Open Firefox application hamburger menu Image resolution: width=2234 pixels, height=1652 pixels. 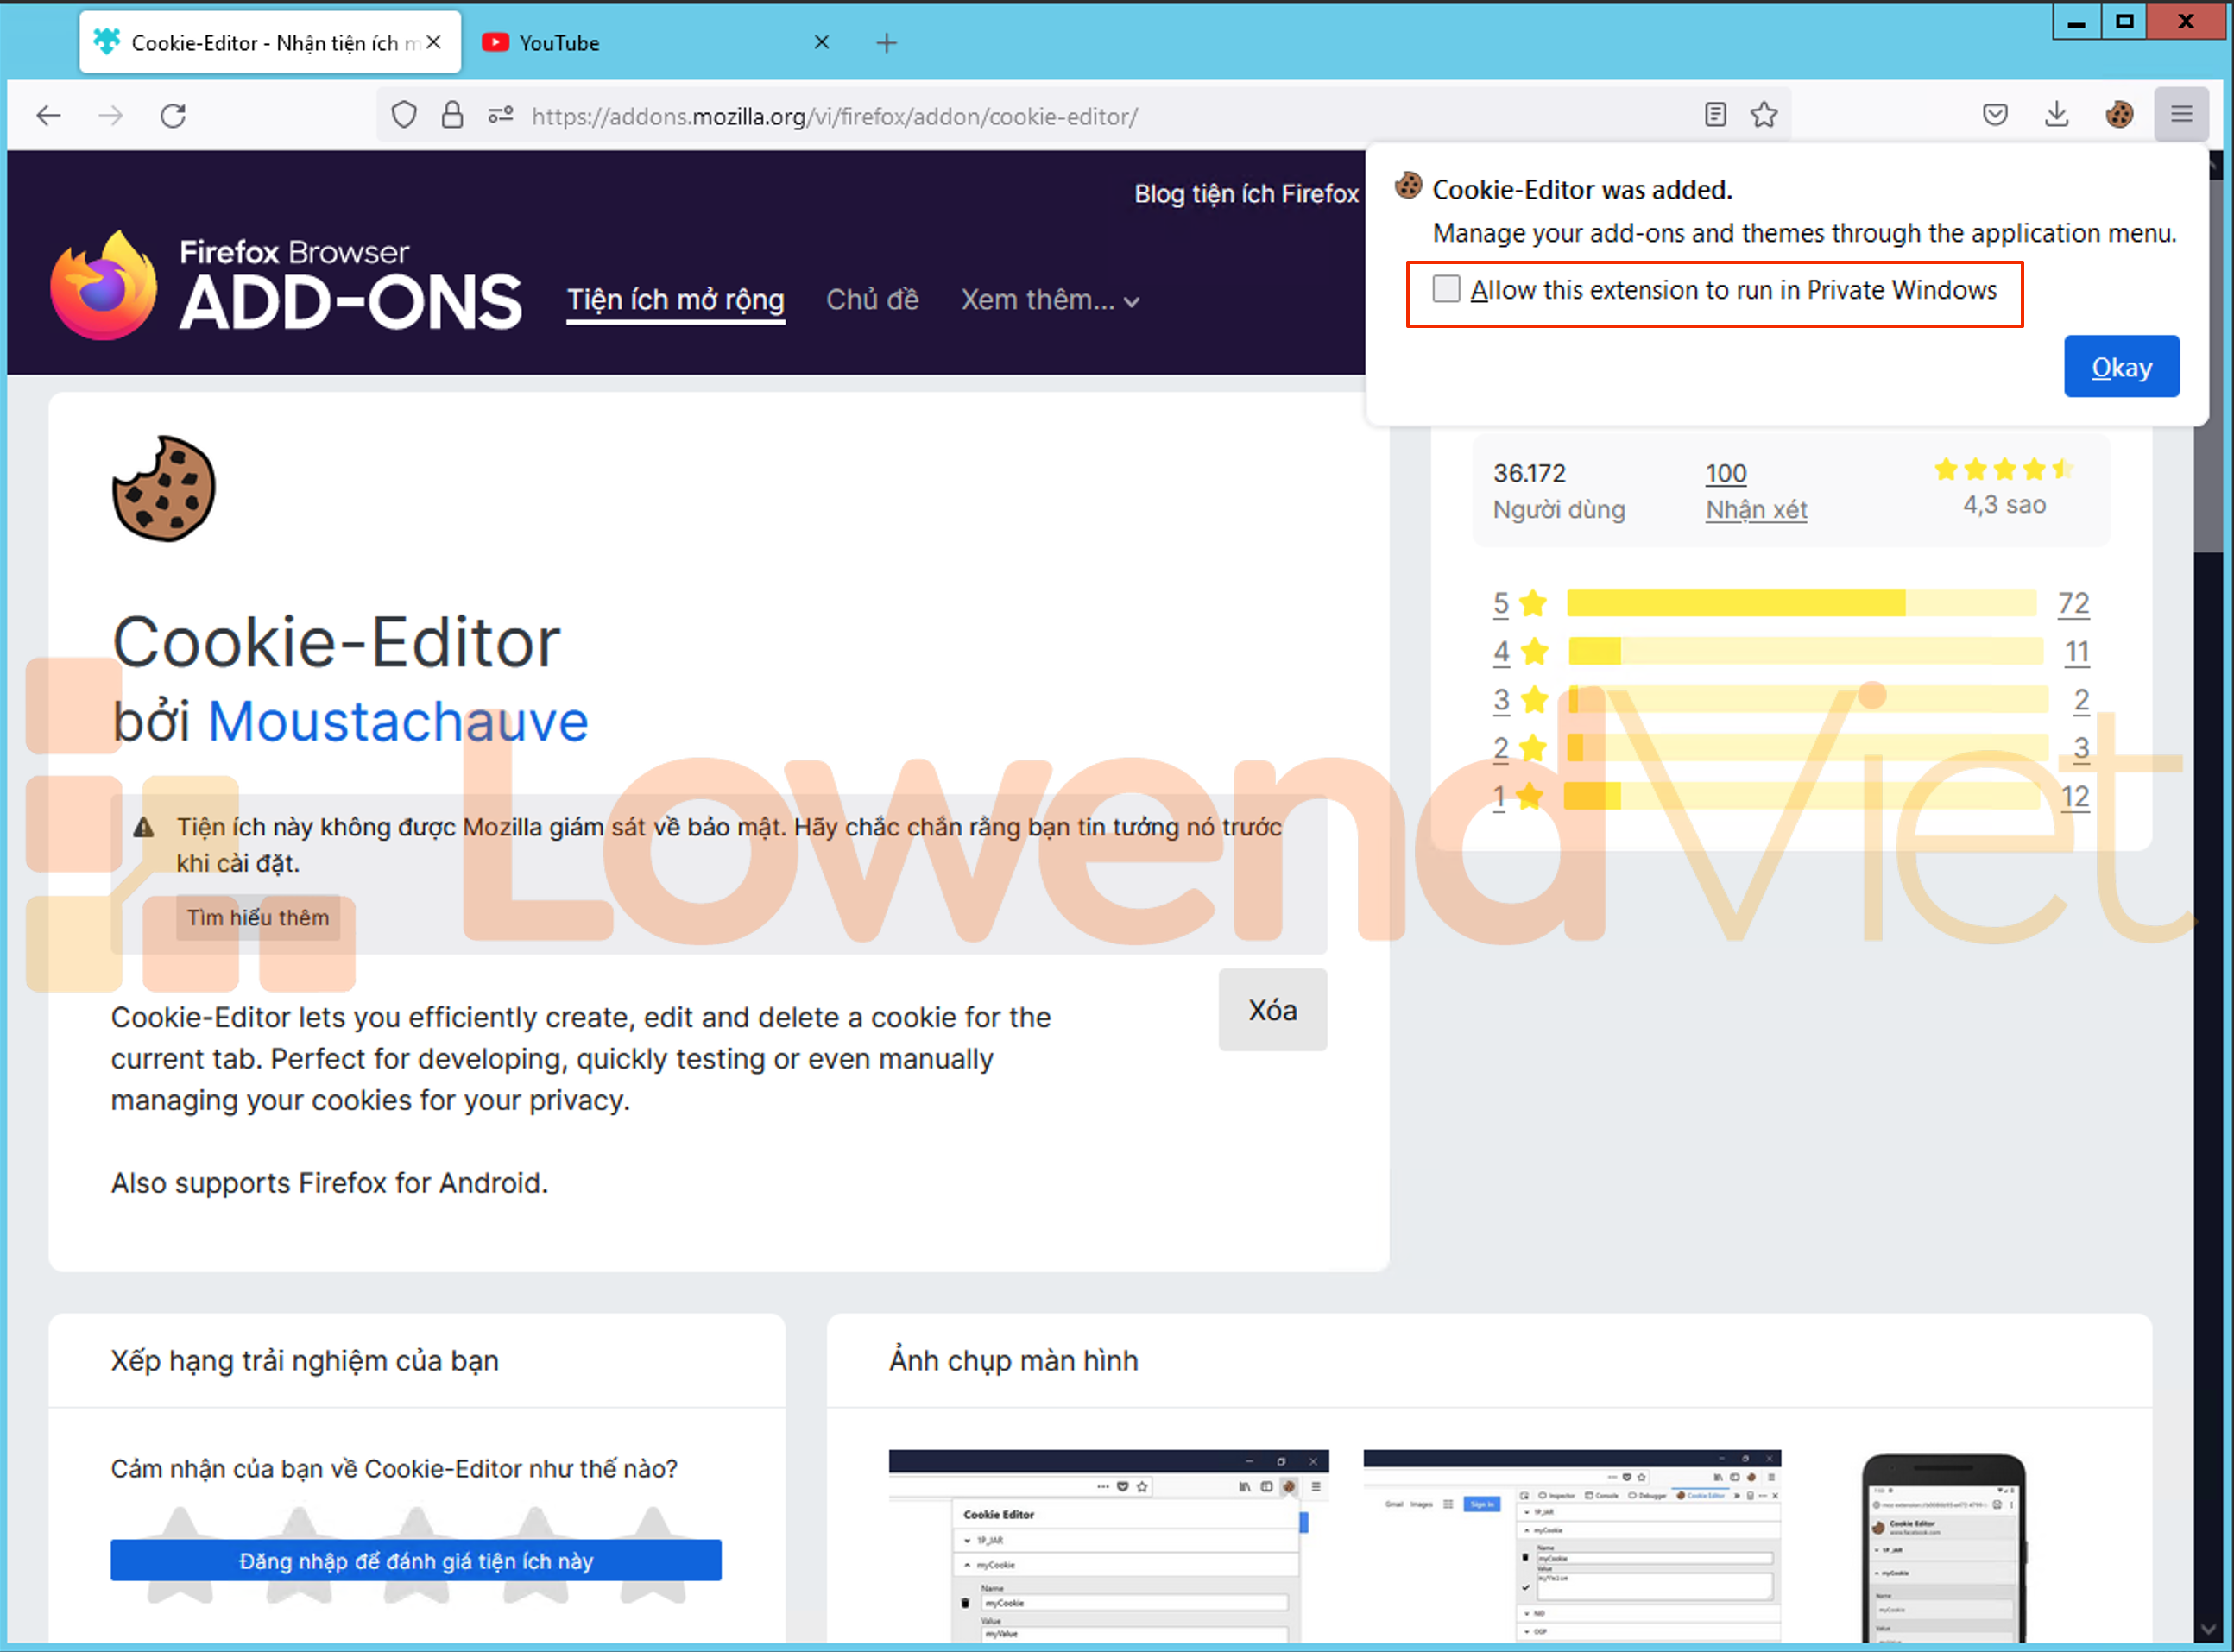[x=2181, y=115]
